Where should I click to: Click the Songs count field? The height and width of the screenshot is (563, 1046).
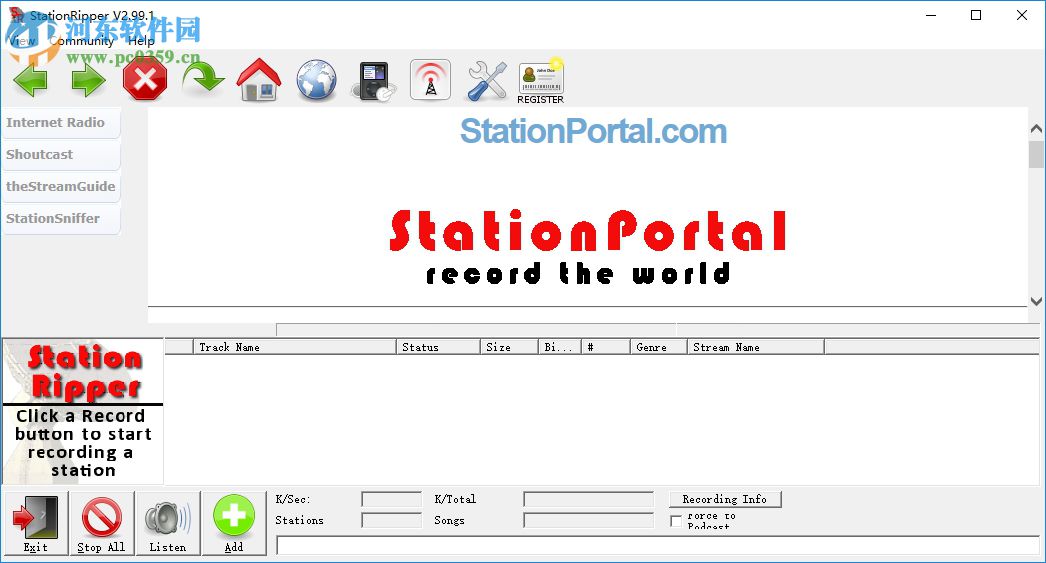pyautogui.click(x=588, y=520)
